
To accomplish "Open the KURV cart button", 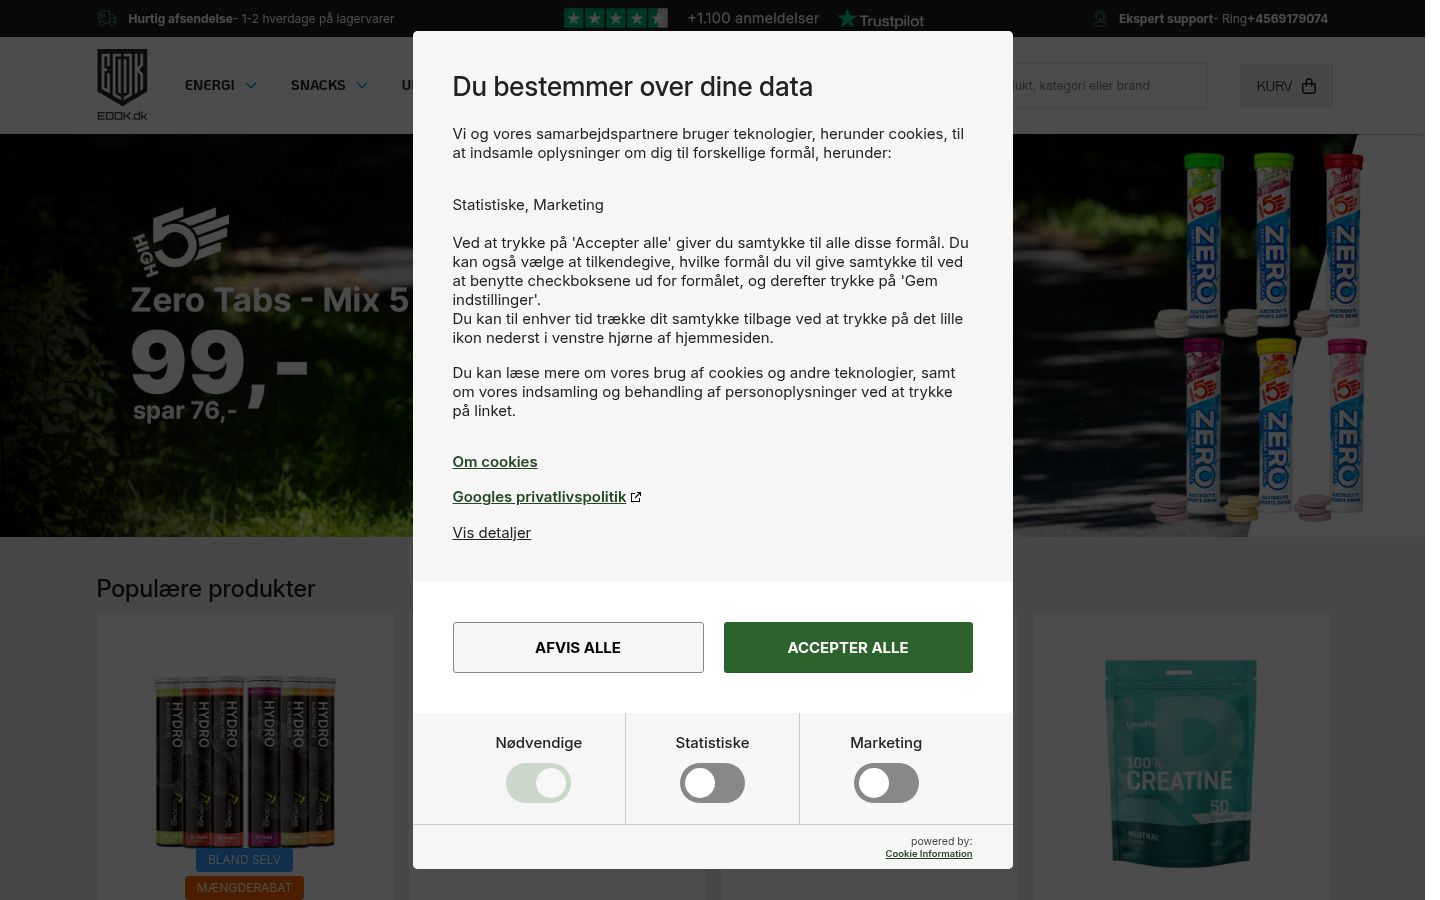I will pos(1286,86).
